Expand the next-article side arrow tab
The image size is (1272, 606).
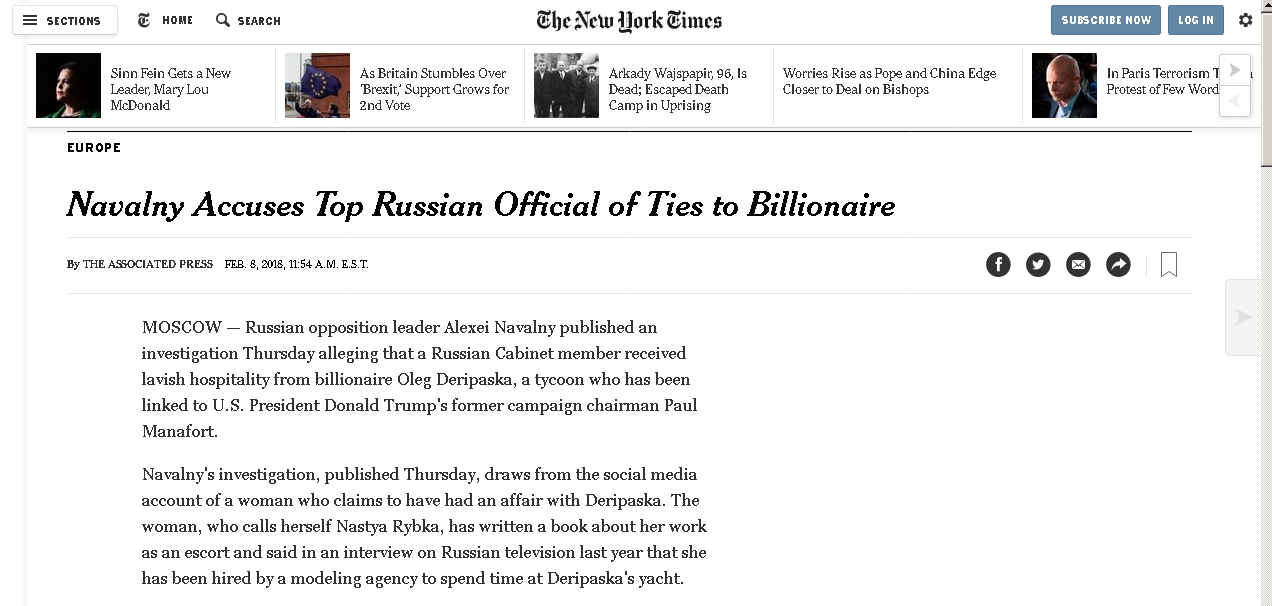1243,317
